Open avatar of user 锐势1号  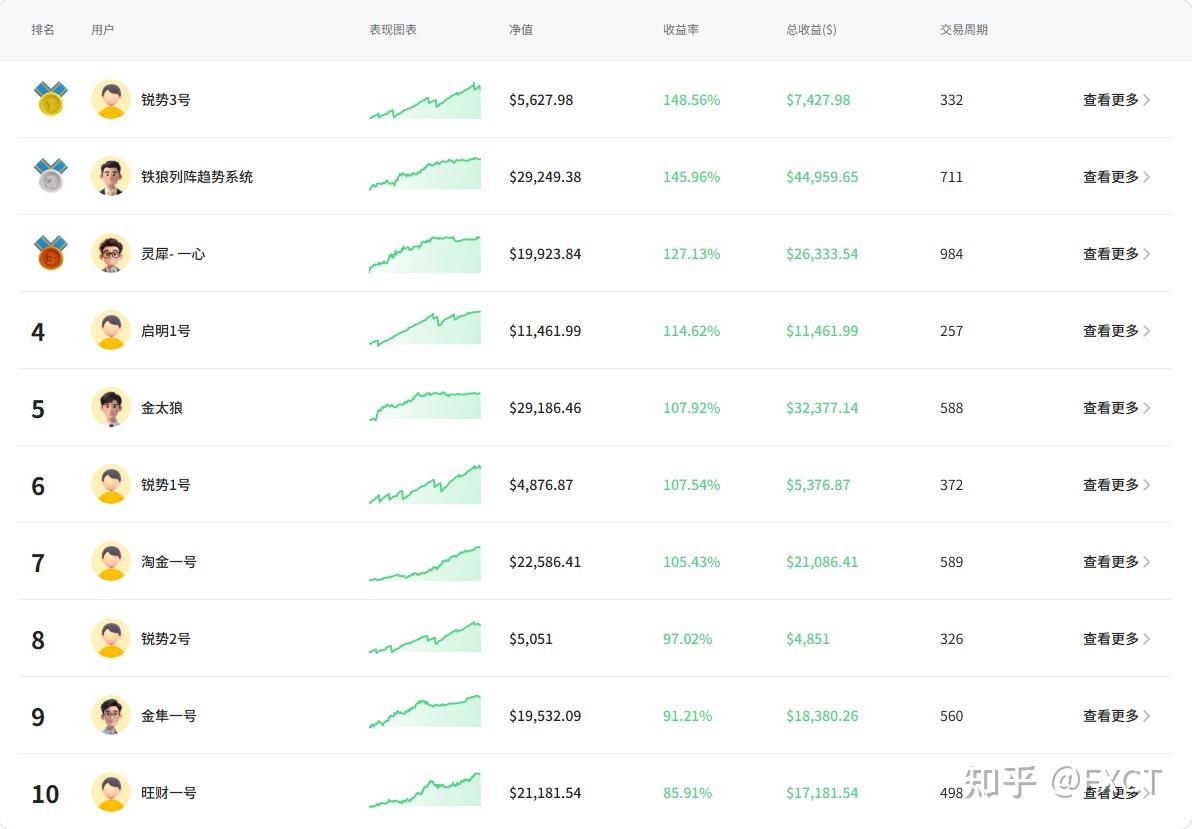(x=111, y=484)
